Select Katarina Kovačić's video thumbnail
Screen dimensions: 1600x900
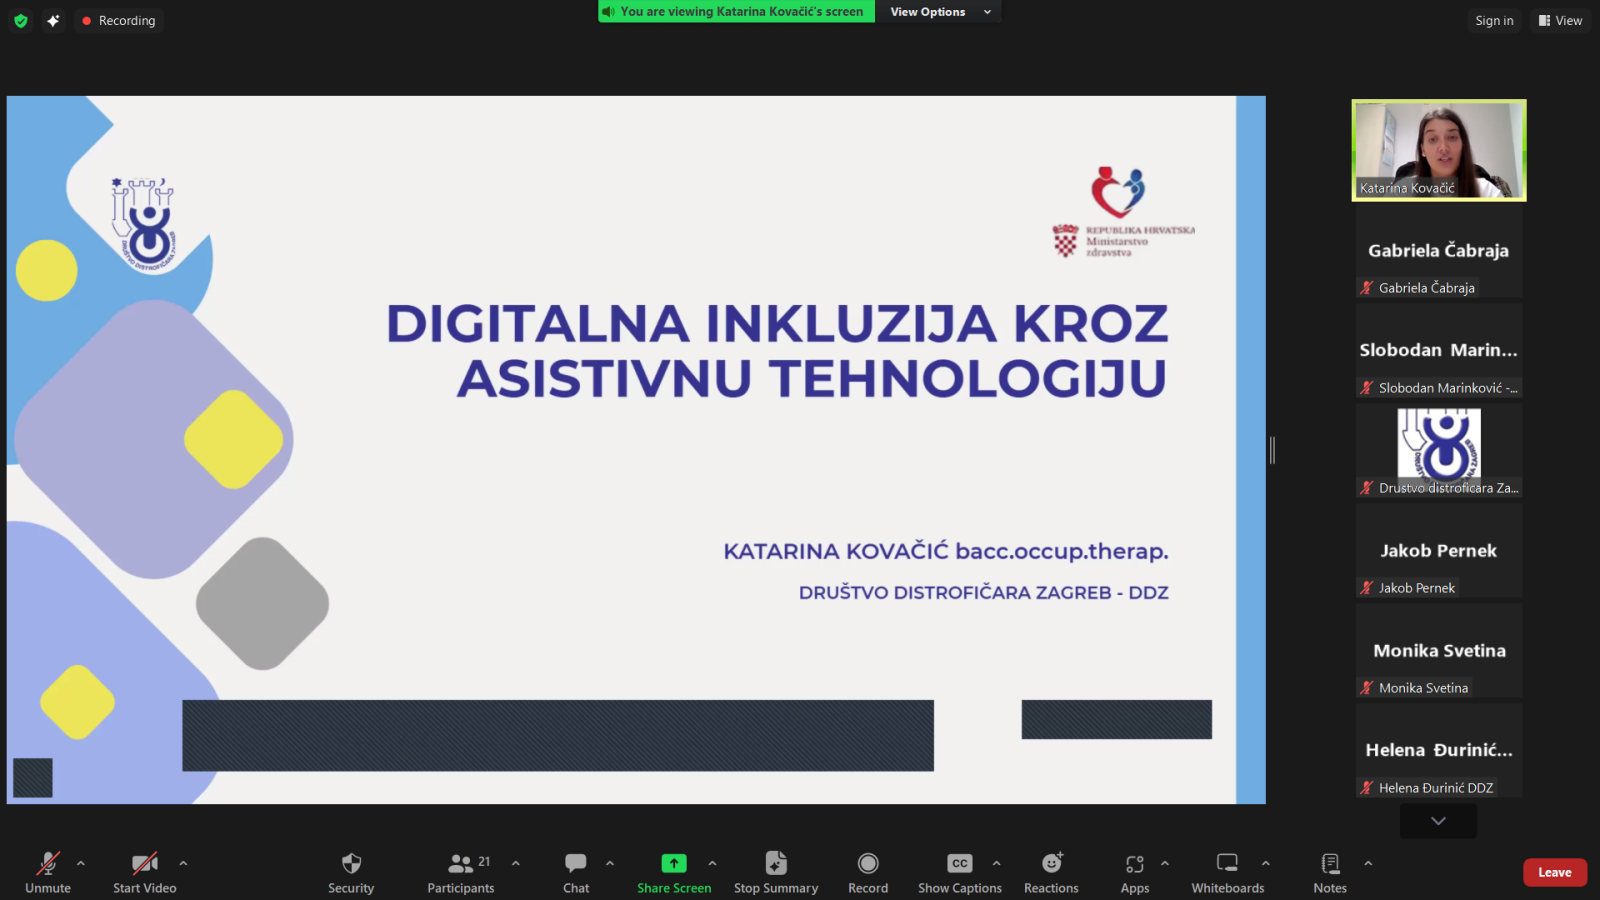click(1439, 150)
